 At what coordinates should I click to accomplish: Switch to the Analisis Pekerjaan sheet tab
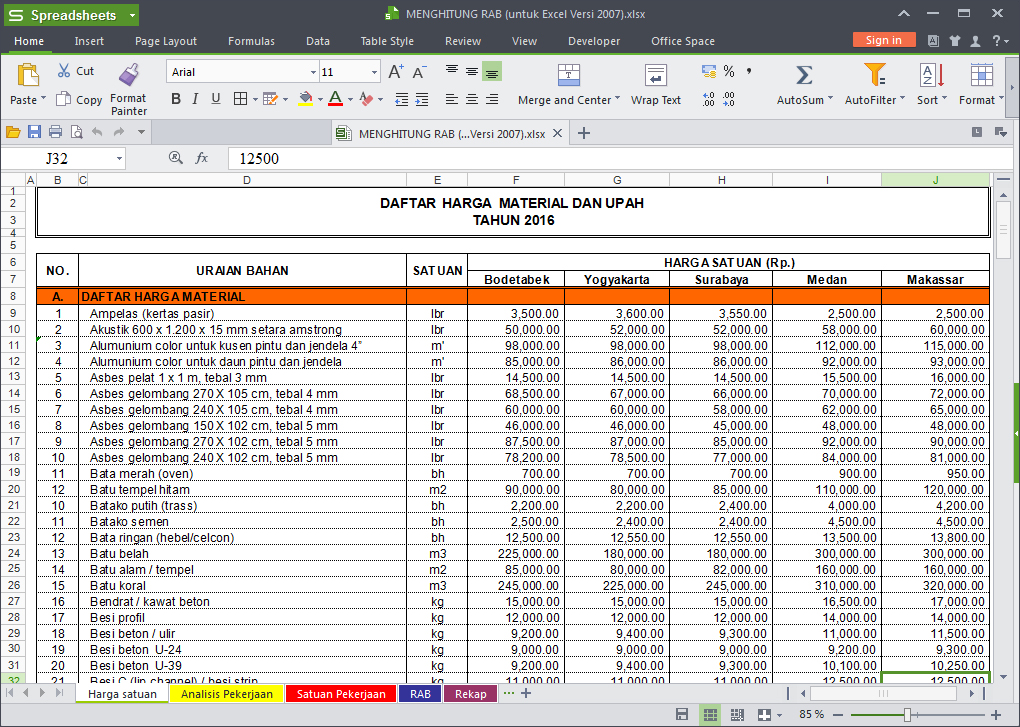(x=227, y=694)
